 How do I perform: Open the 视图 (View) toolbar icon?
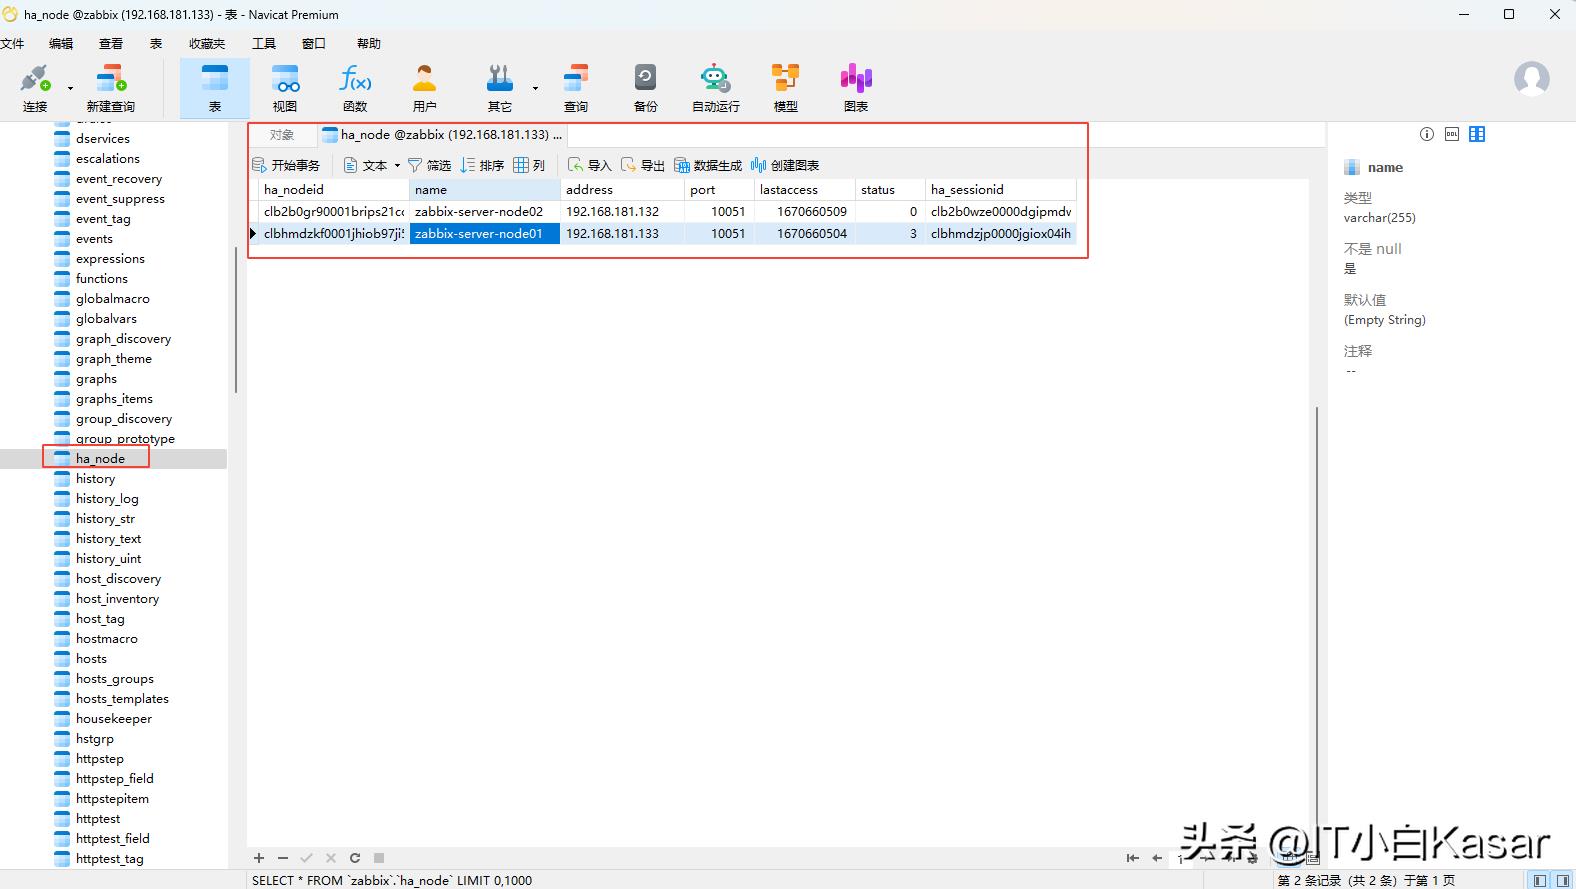pos(285,88)
